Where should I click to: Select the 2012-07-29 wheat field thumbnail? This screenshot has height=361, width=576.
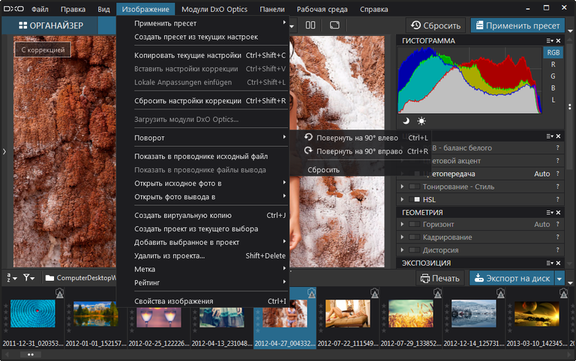point(410,313)
